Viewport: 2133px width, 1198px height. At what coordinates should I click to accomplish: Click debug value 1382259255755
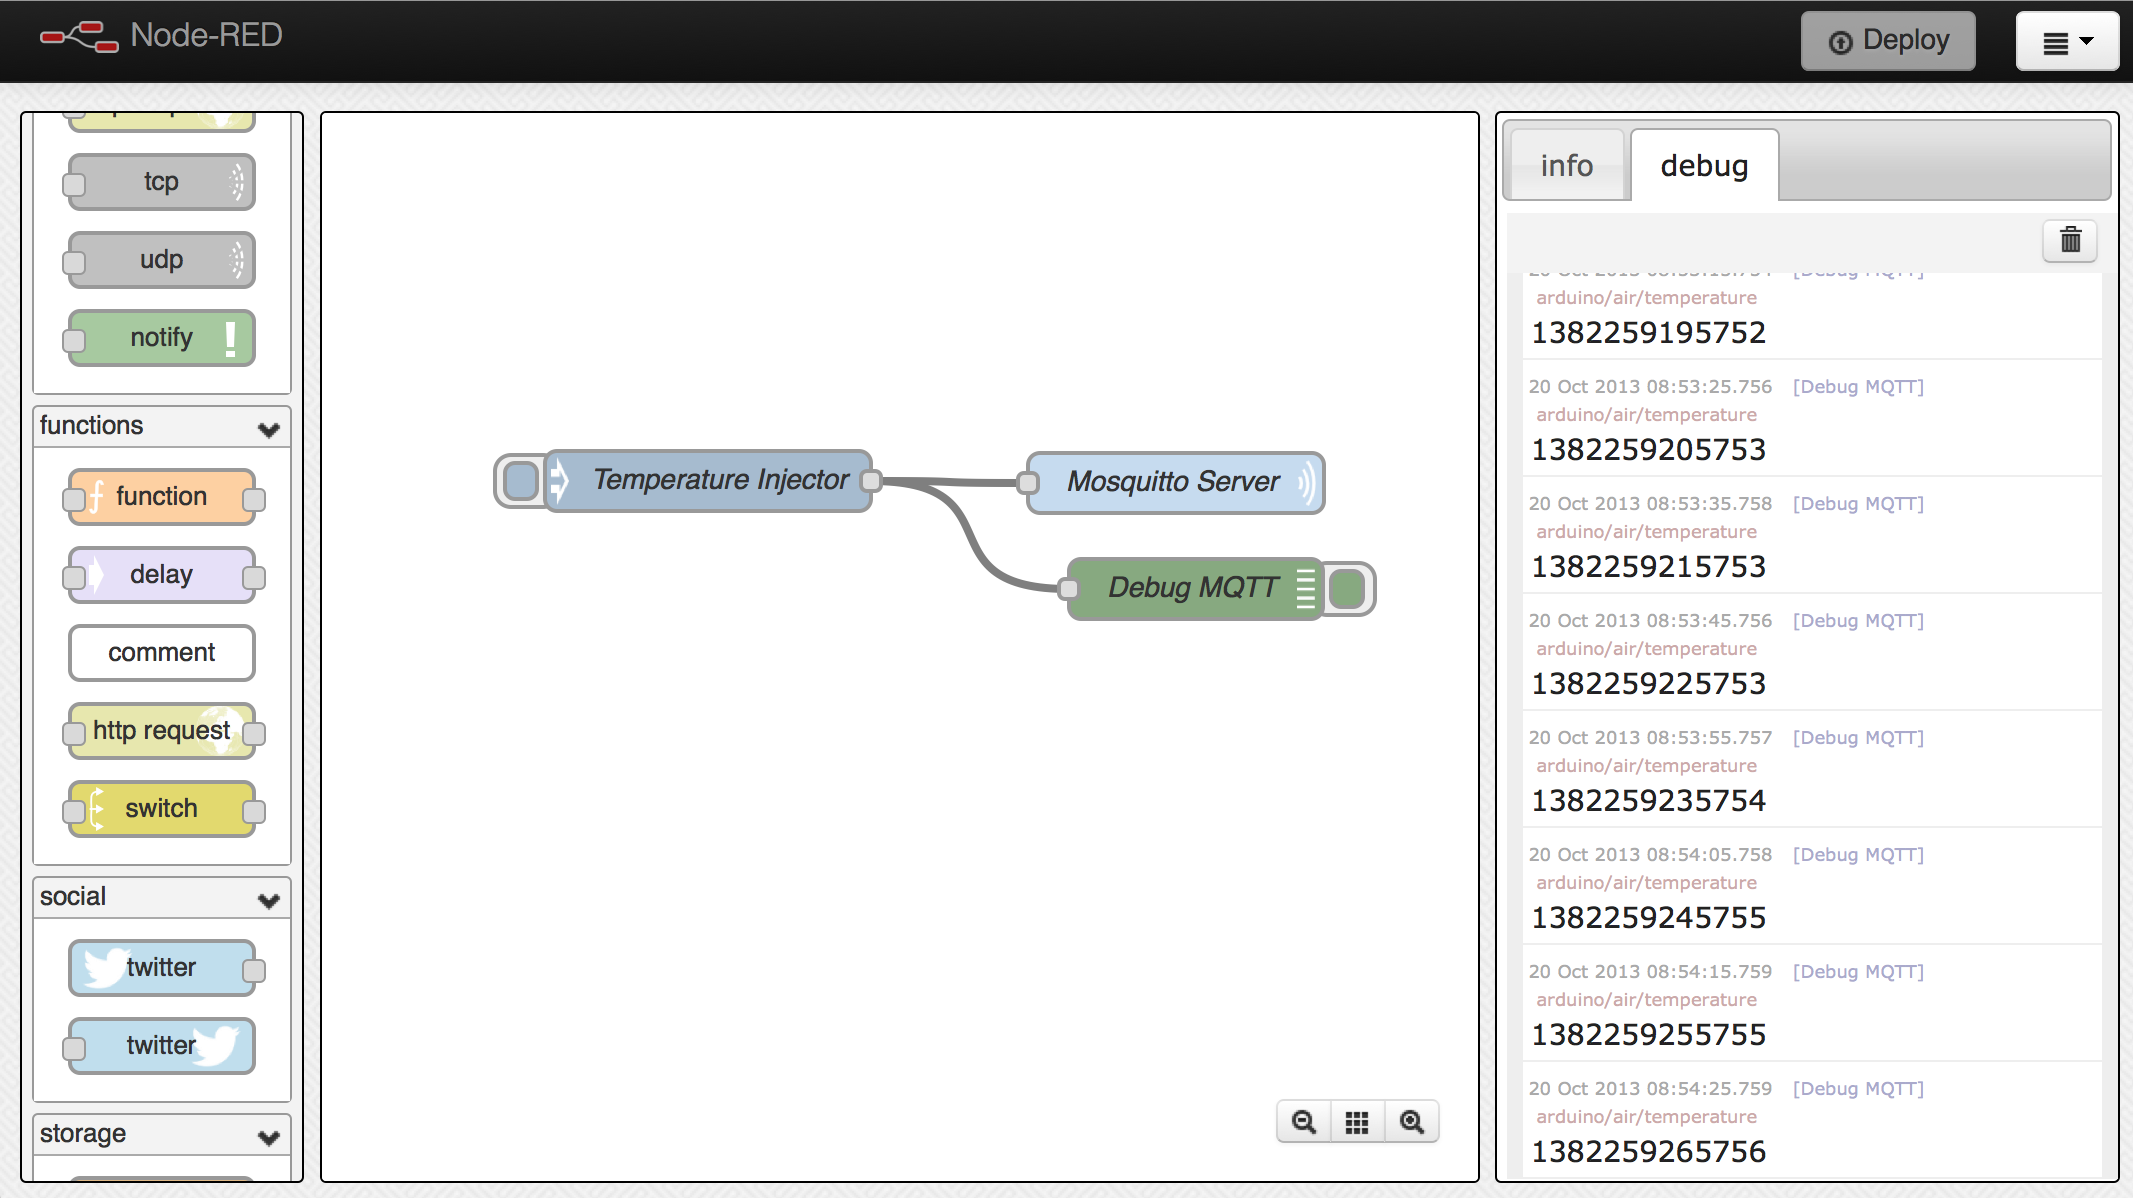[x=1649, y=1035]
